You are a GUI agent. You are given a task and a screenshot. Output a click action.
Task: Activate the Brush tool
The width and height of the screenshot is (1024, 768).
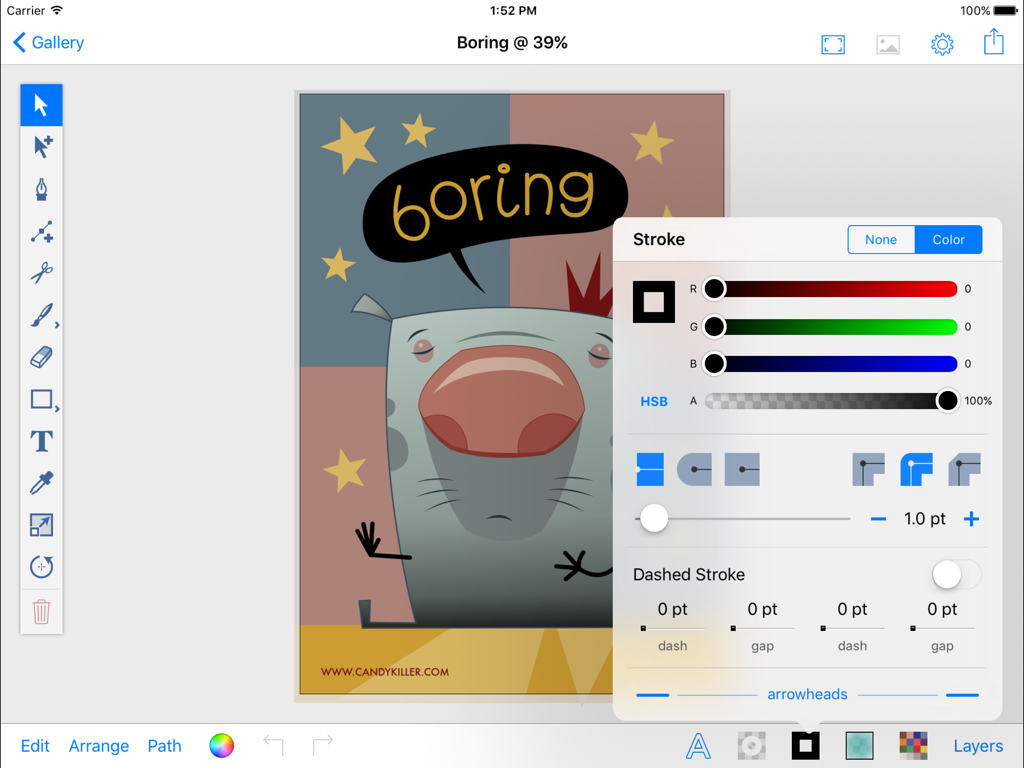coord(41,315)
